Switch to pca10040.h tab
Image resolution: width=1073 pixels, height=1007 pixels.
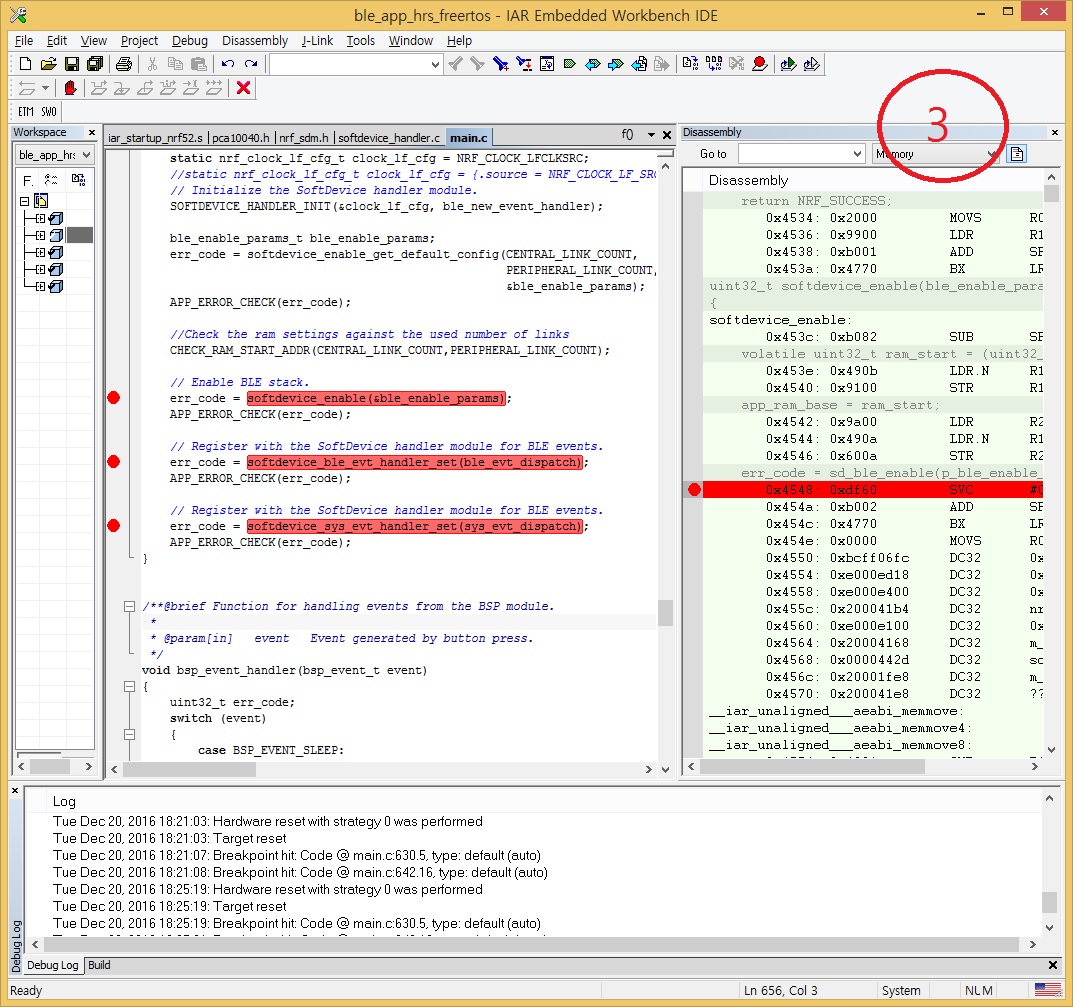(x=241, y=138)
